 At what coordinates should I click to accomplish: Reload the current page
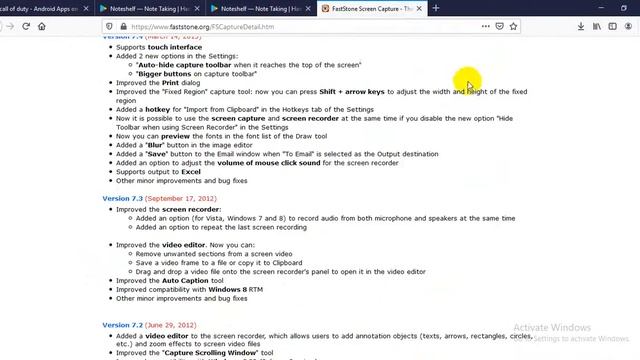(x=26, y=27)
